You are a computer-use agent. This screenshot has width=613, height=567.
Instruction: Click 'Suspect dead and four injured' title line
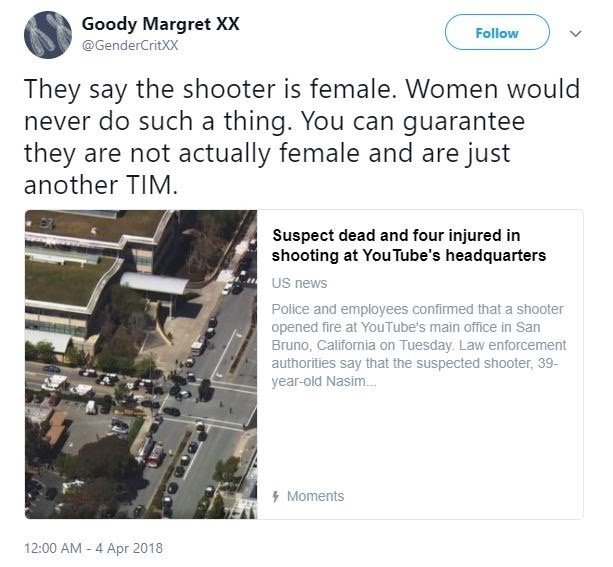[396, 236]
